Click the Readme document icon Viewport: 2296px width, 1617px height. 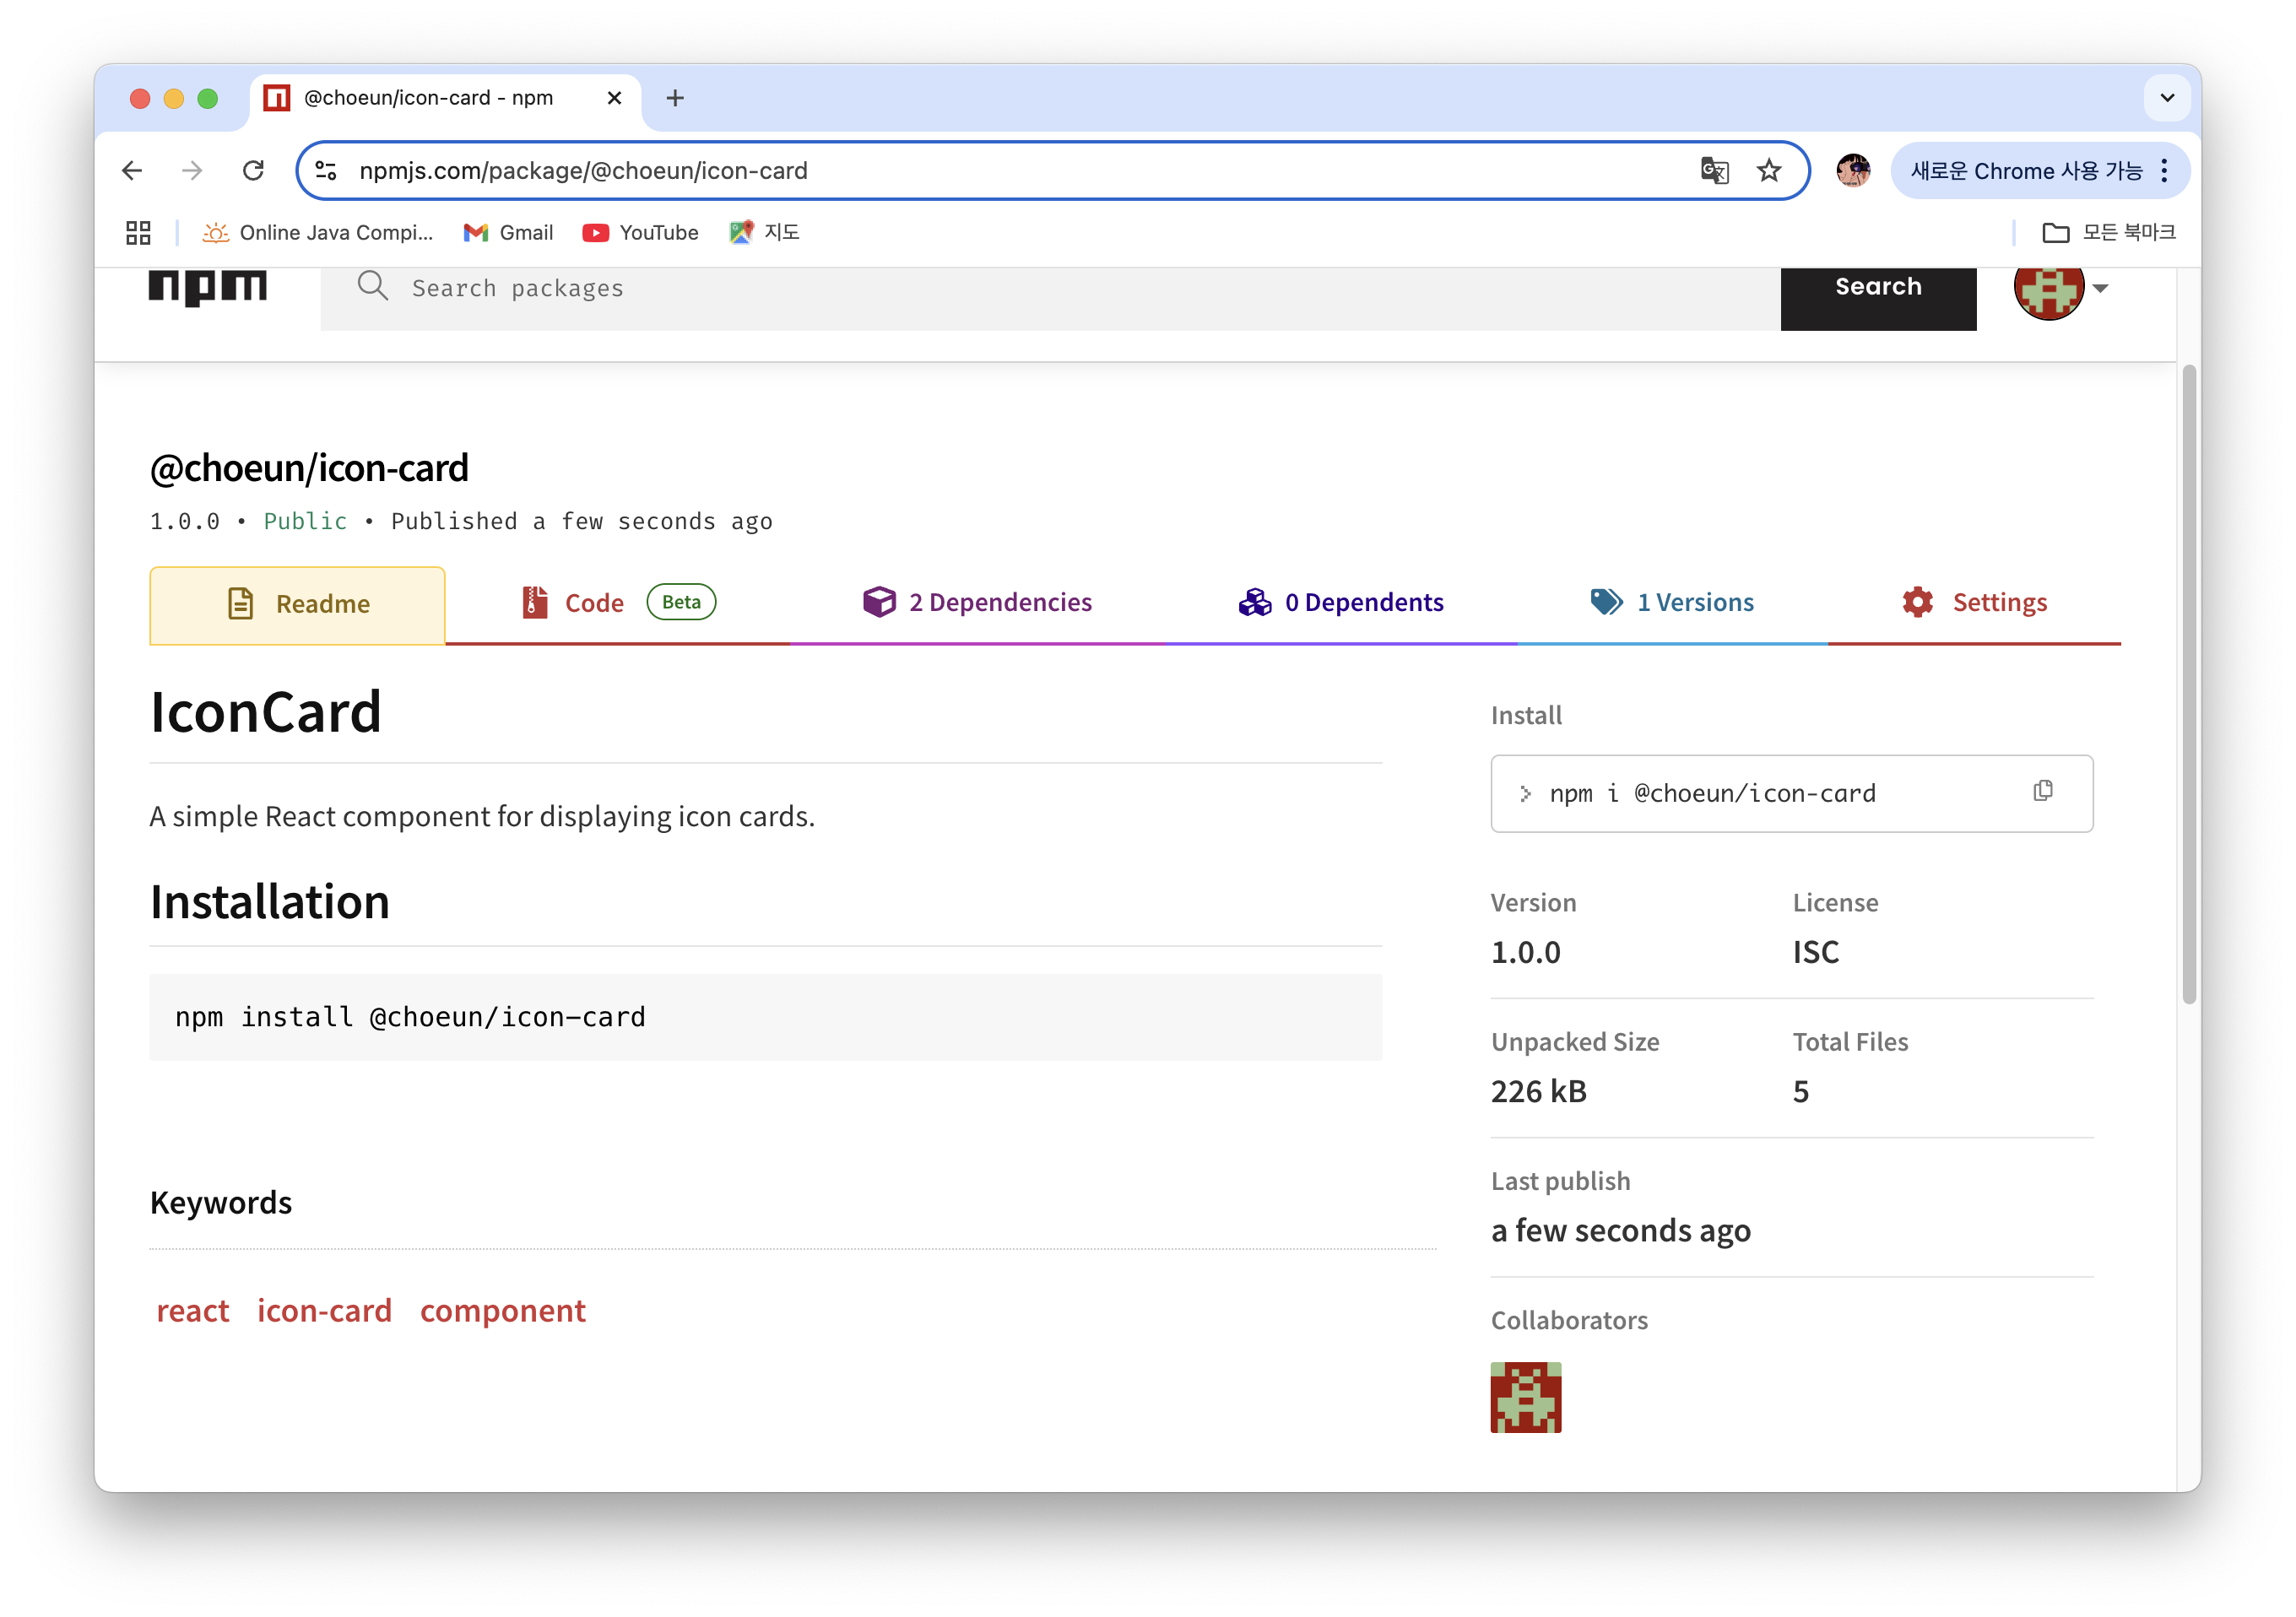tap(240, 603)
